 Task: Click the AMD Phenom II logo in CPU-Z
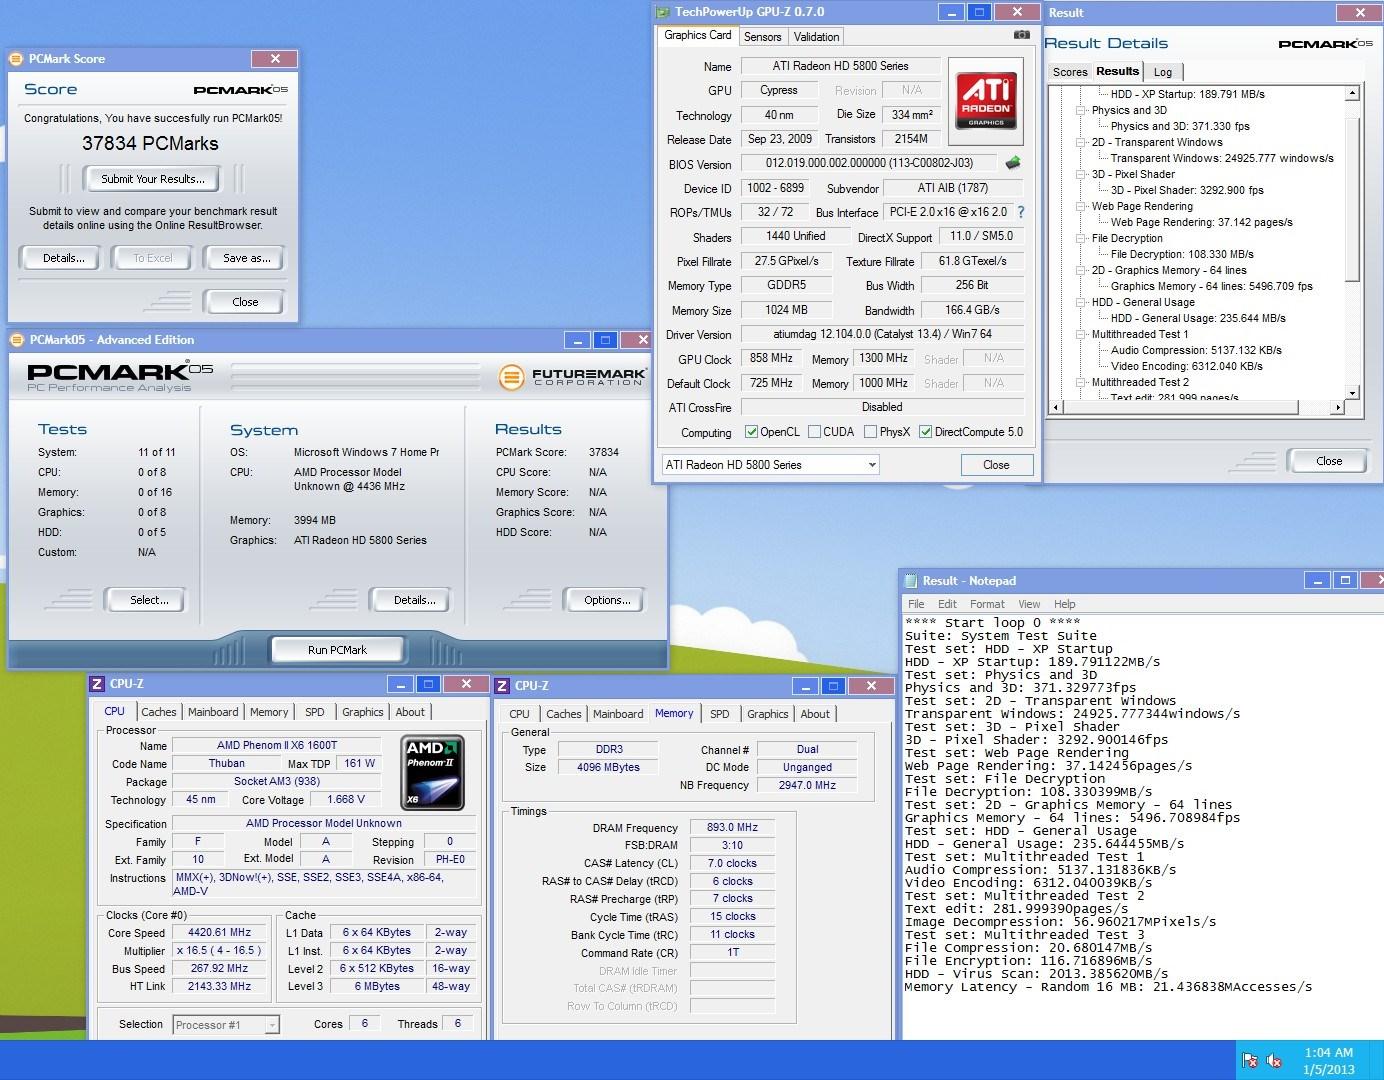432,773
